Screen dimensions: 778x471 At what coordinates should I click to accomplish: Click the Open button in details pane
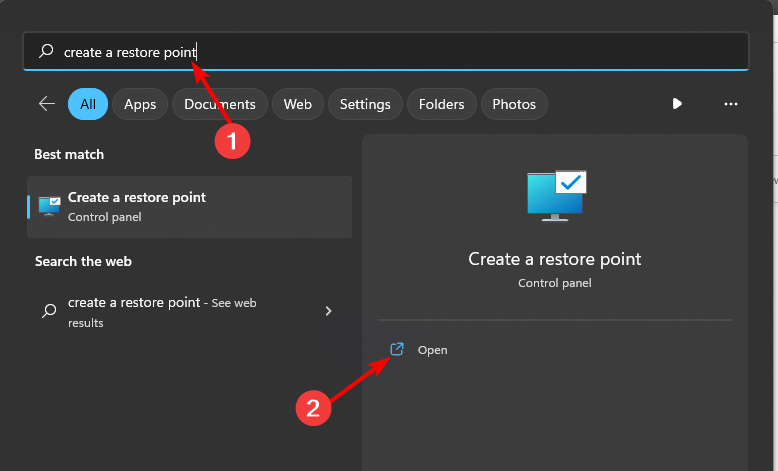click(432, 350)
